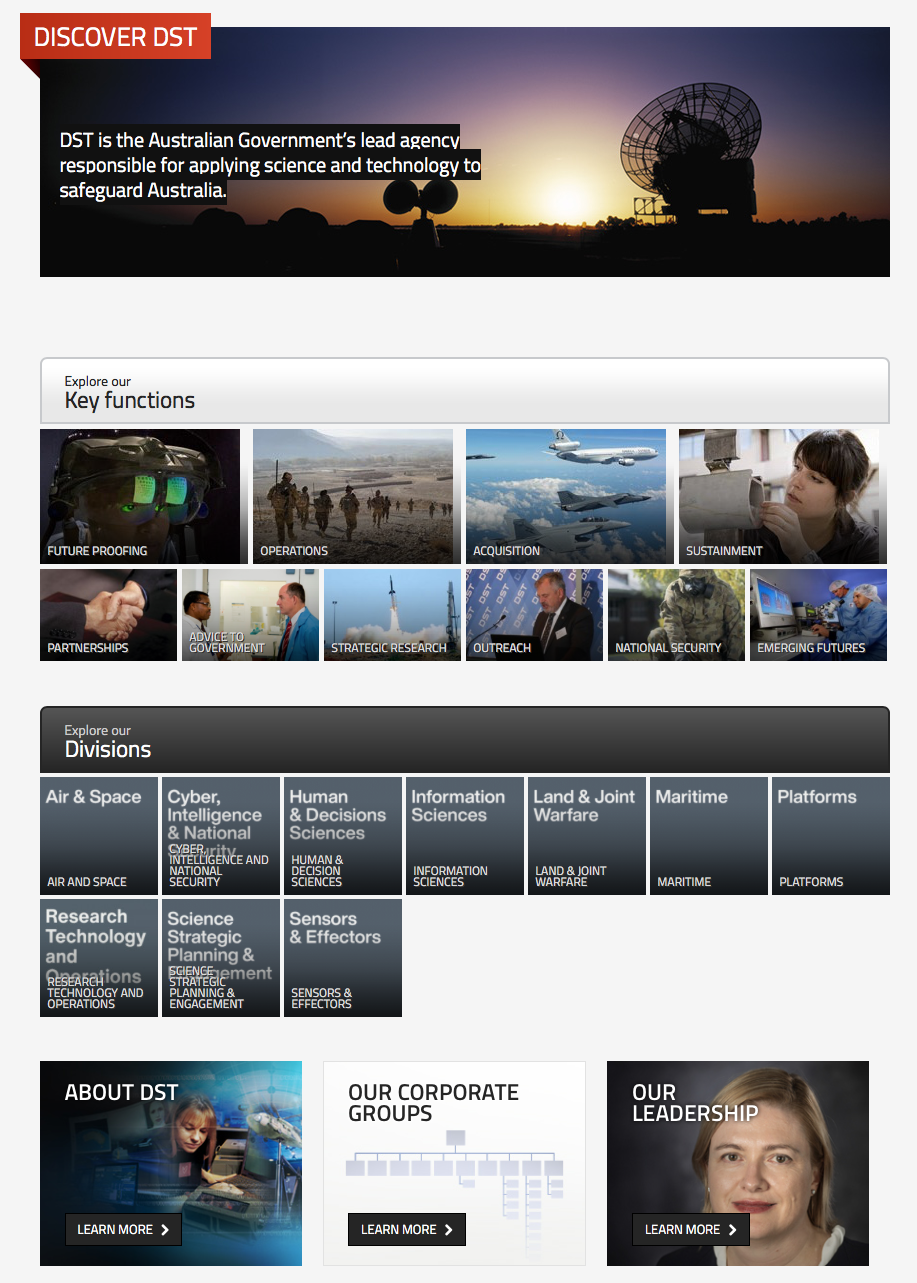Open the Future Proofing tile
917x1283 pixels.
pos(140,496)
